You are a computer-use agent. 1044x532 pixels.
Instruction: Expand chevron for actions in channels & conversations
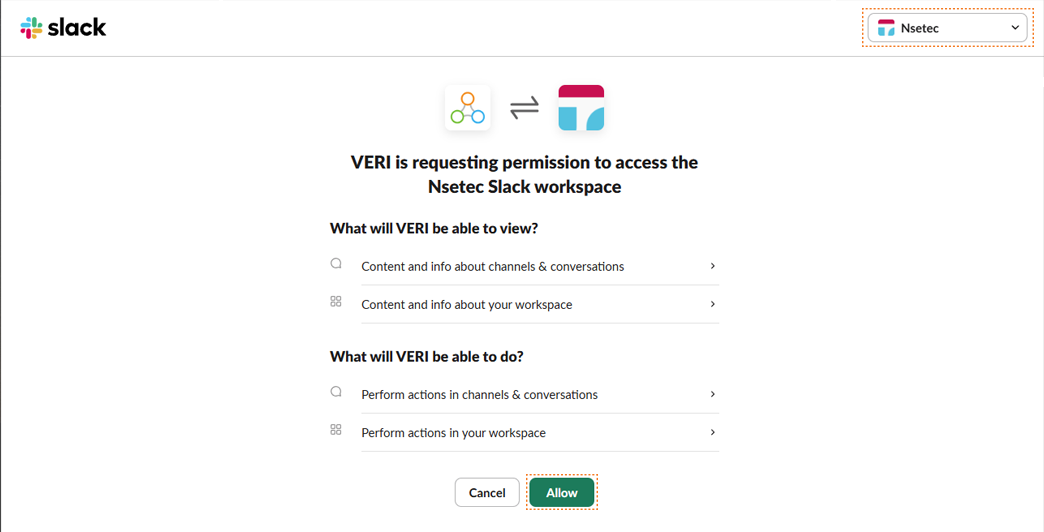[712, 394]
